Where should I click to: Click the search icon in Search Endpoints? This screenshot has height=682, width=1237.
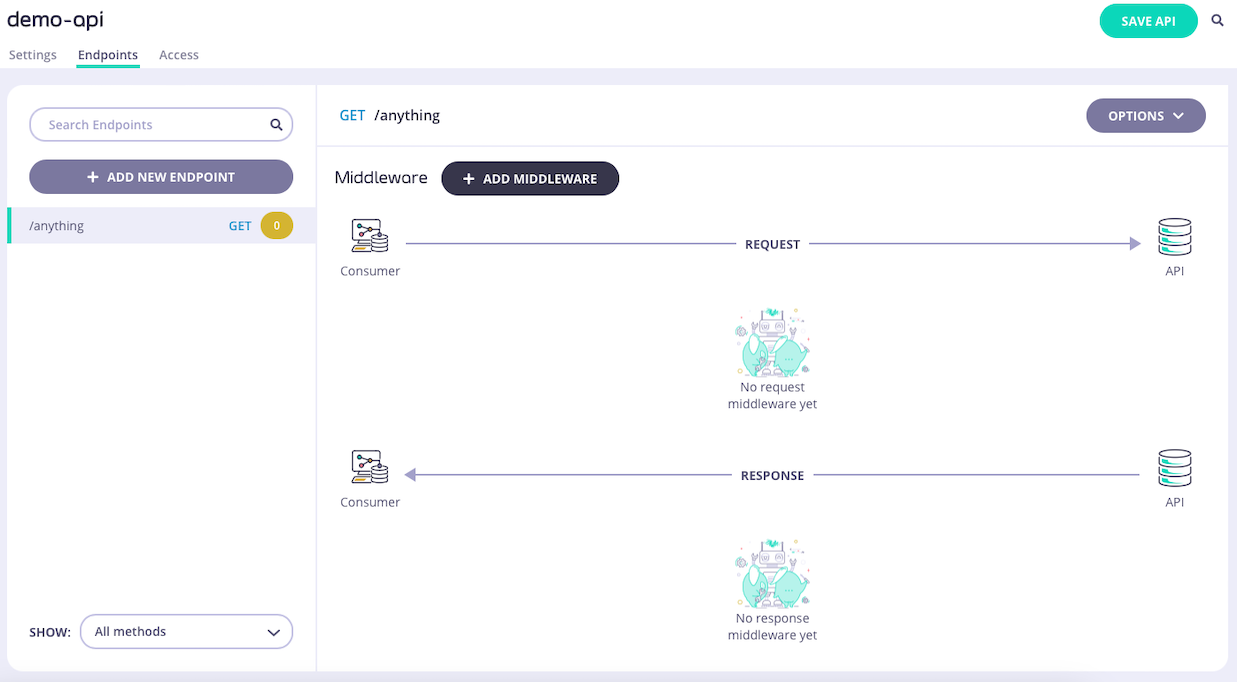click(x=276, y=125)
